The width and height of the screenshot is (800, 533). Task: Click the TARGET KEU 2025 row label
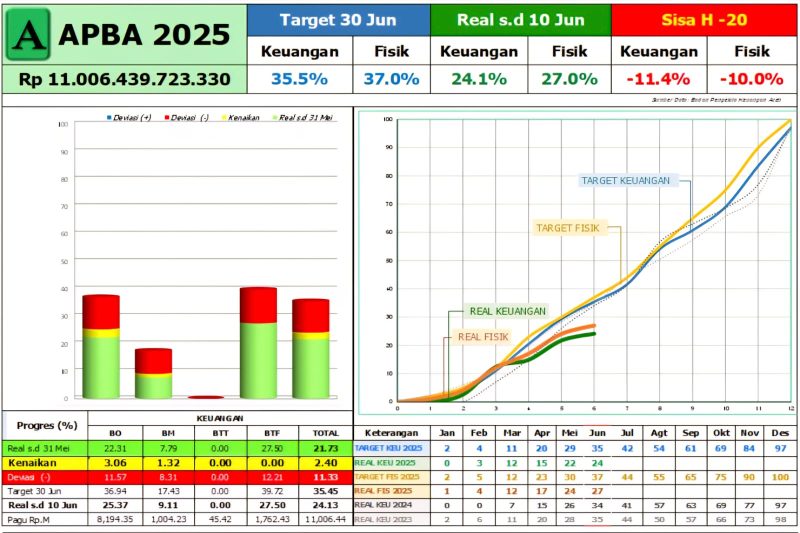(391, 450)
